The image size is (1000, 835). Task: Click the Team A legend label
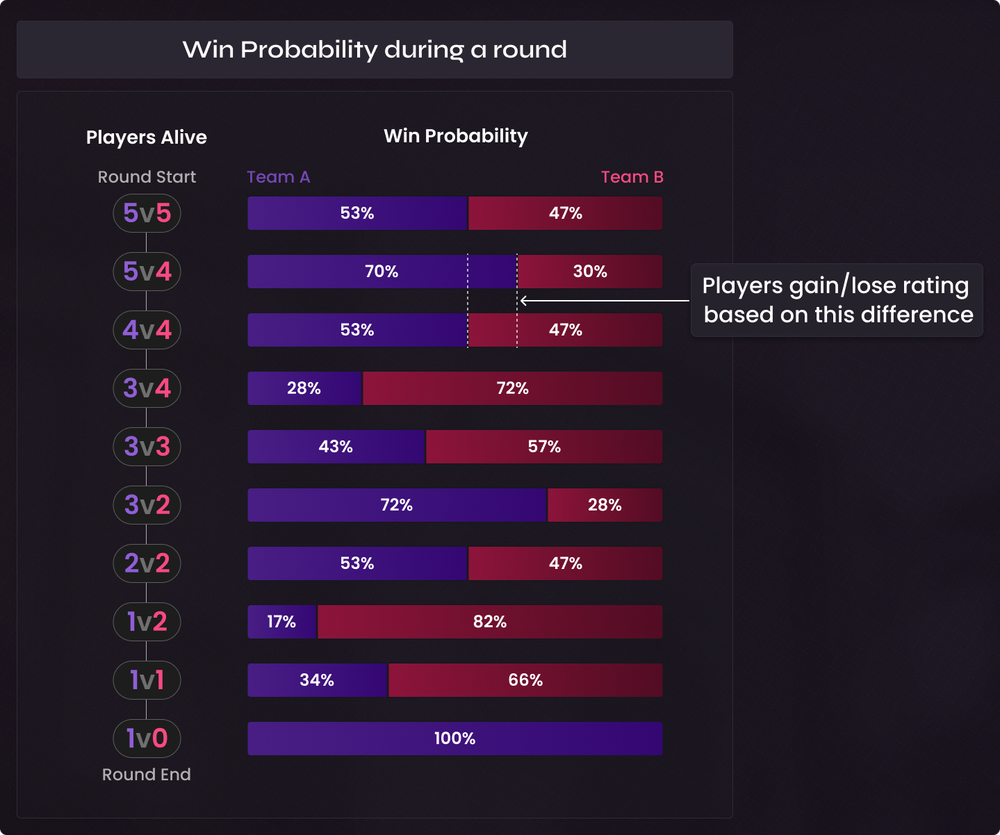[278, 177]
